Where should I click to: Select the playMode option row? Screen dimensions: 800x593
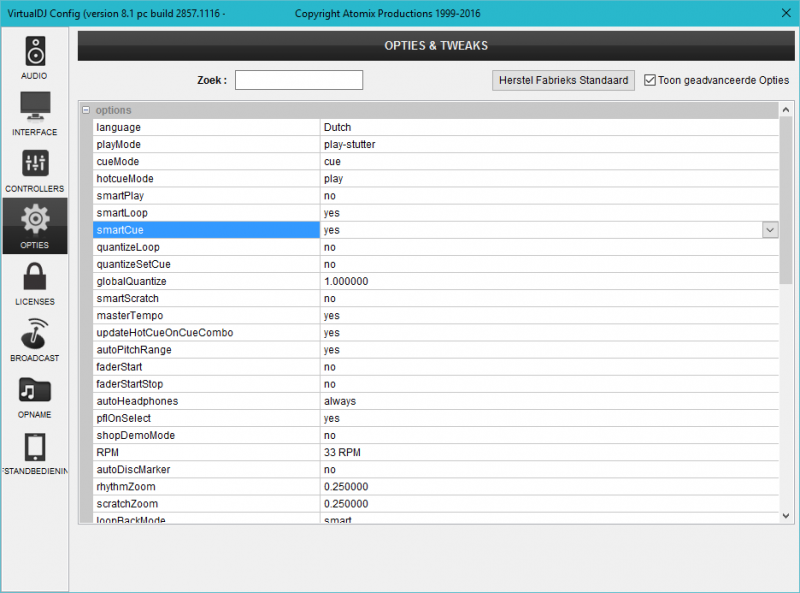[x=435, y=144]
